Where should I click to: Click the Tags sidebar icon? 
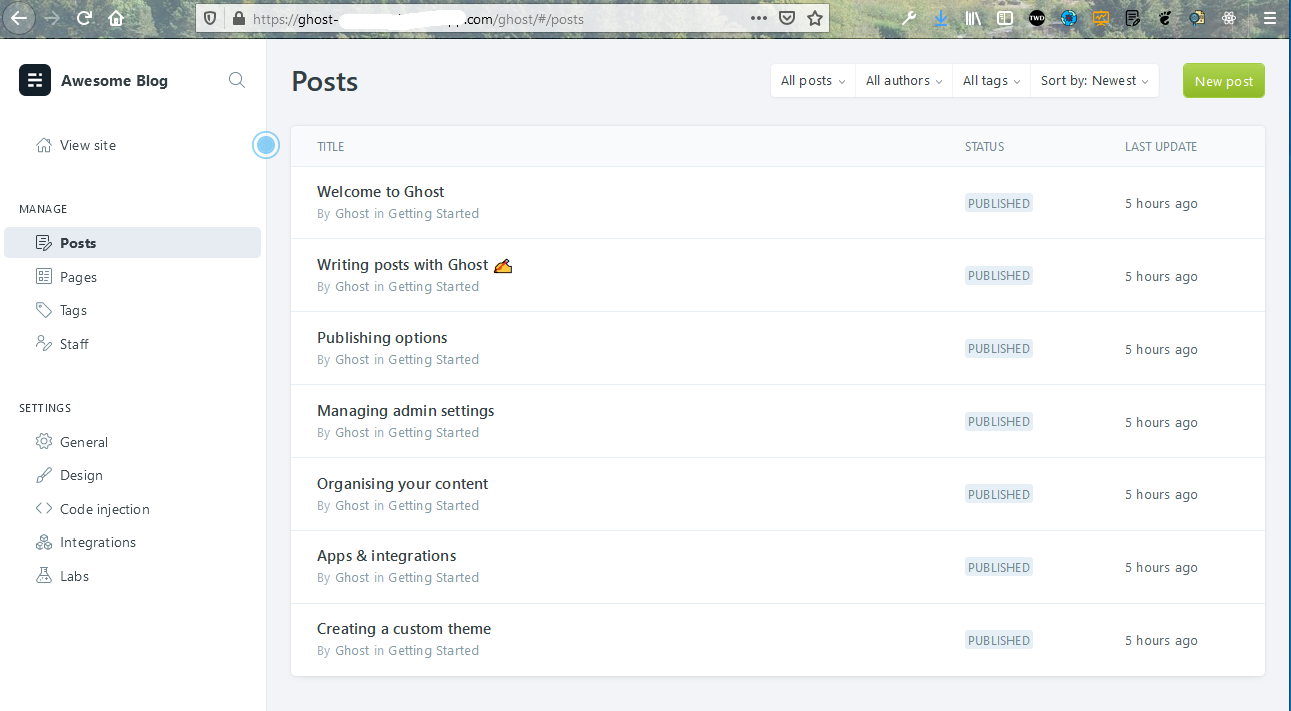[44, 310]
